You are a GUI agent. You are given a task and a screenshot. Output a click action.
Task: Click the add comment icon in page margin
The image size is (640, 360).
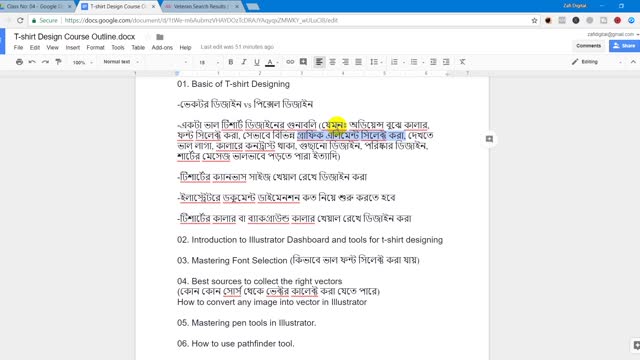point(489,139)
